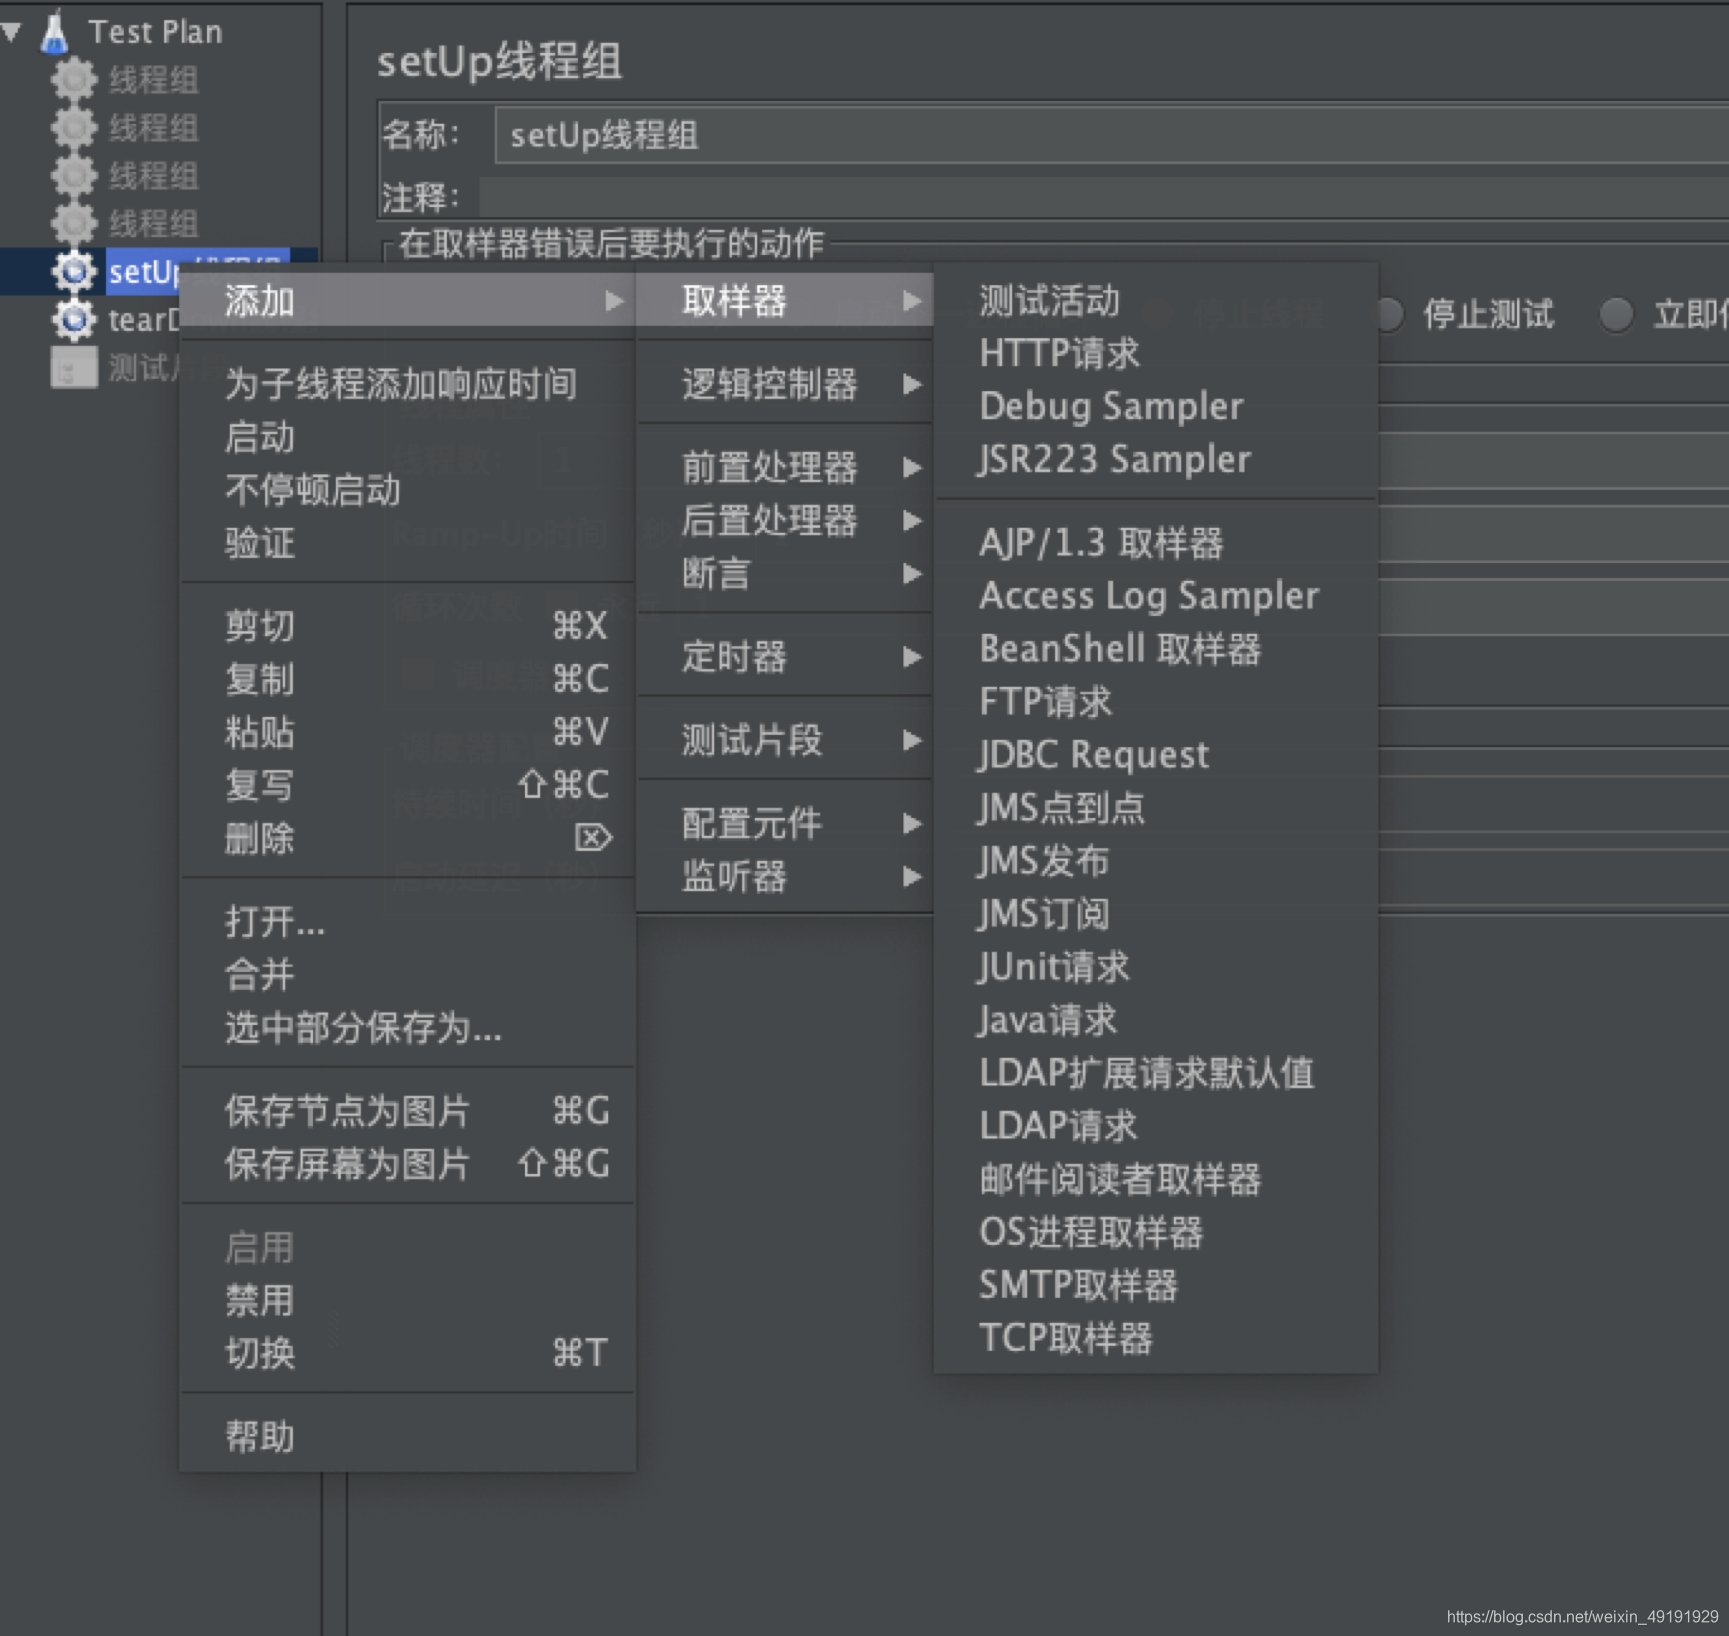
Task: Add a JDBC Request sampler
Action: coord(1156,755)
